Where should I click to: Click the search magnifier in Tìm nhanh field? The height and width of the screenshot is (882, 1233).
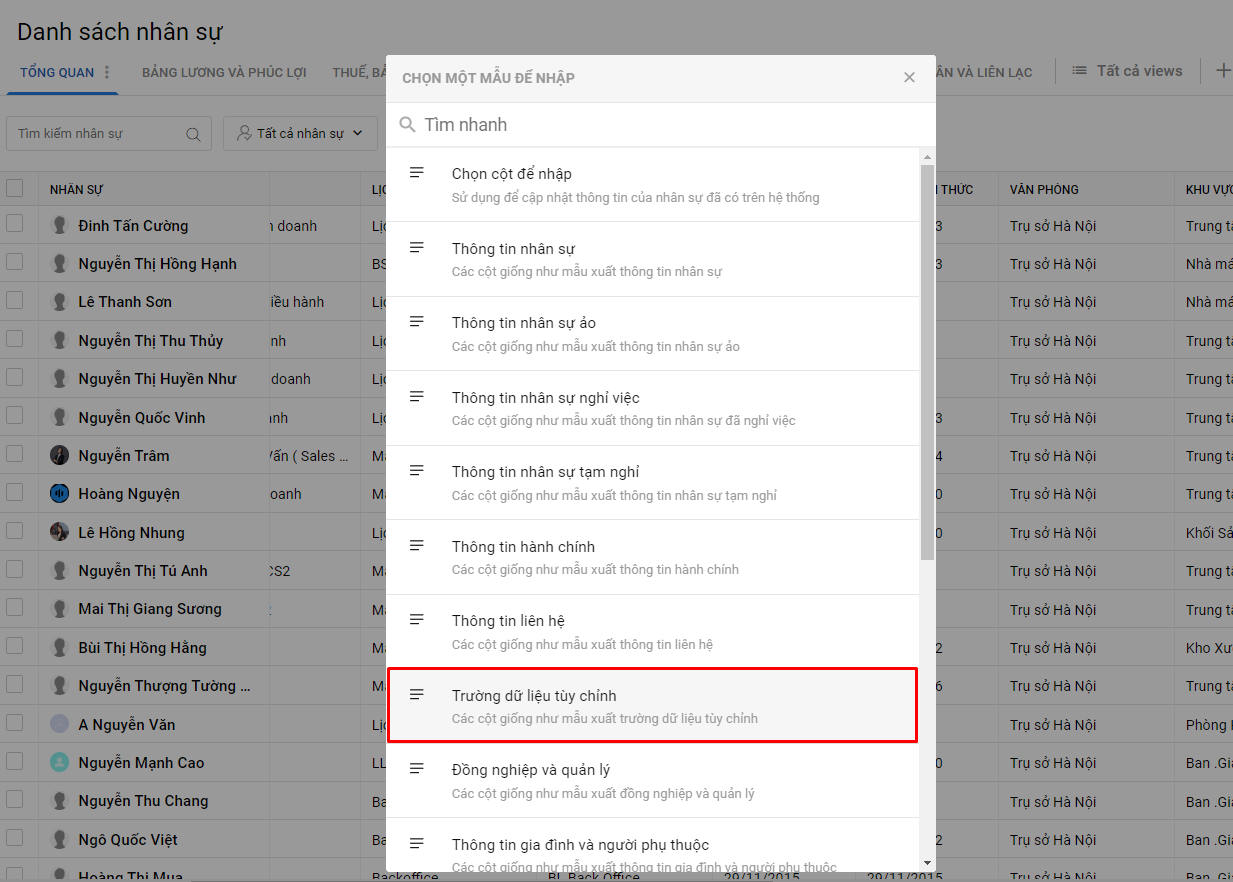pyautogui.click(x=407, y=125)
